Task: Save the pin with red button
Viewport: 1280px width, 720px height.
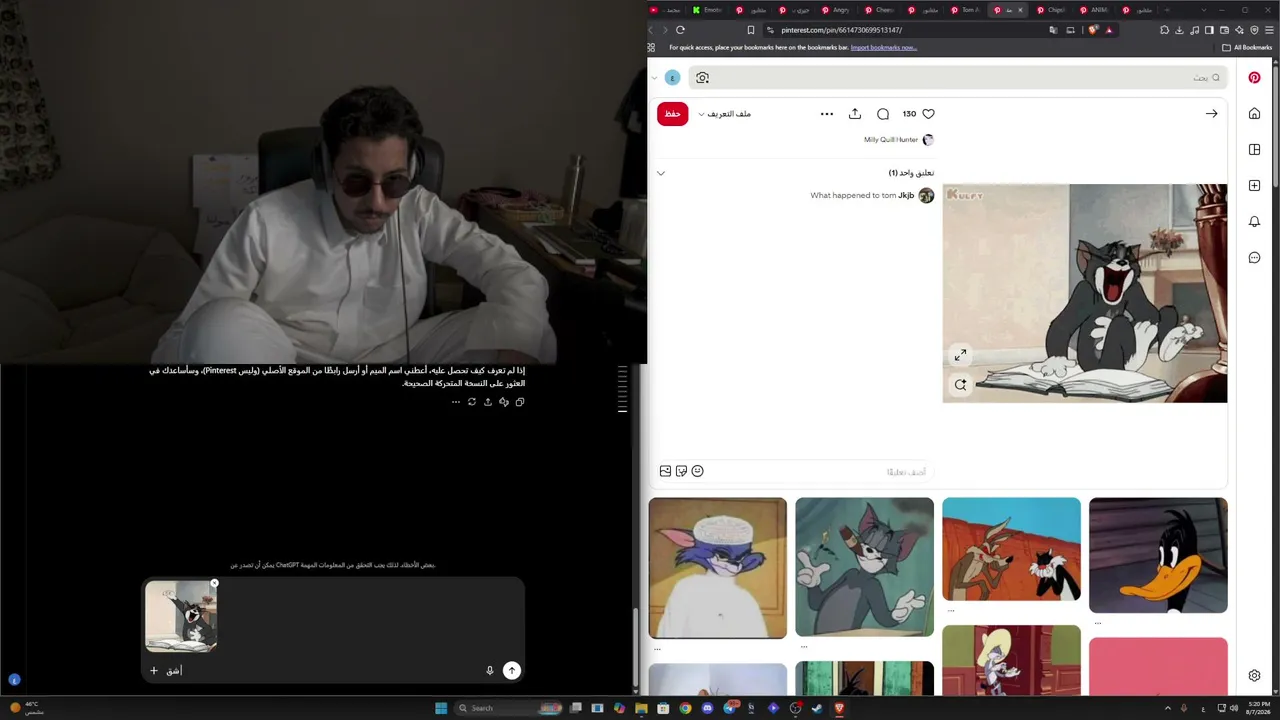Action: pos(673,114)
